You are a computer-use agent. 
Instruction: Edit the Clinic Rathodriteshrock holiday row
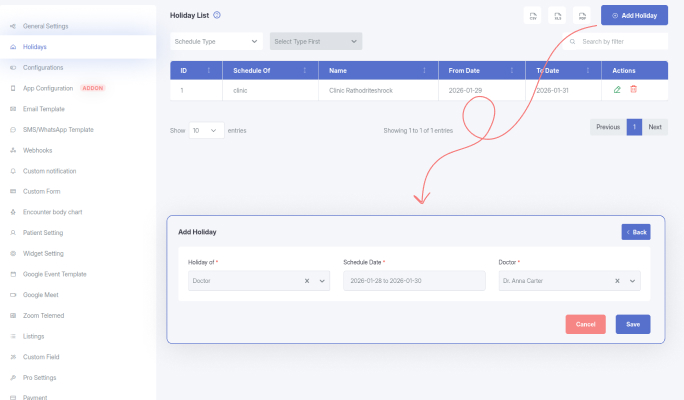pyautogui.click(x=617, y=89)
